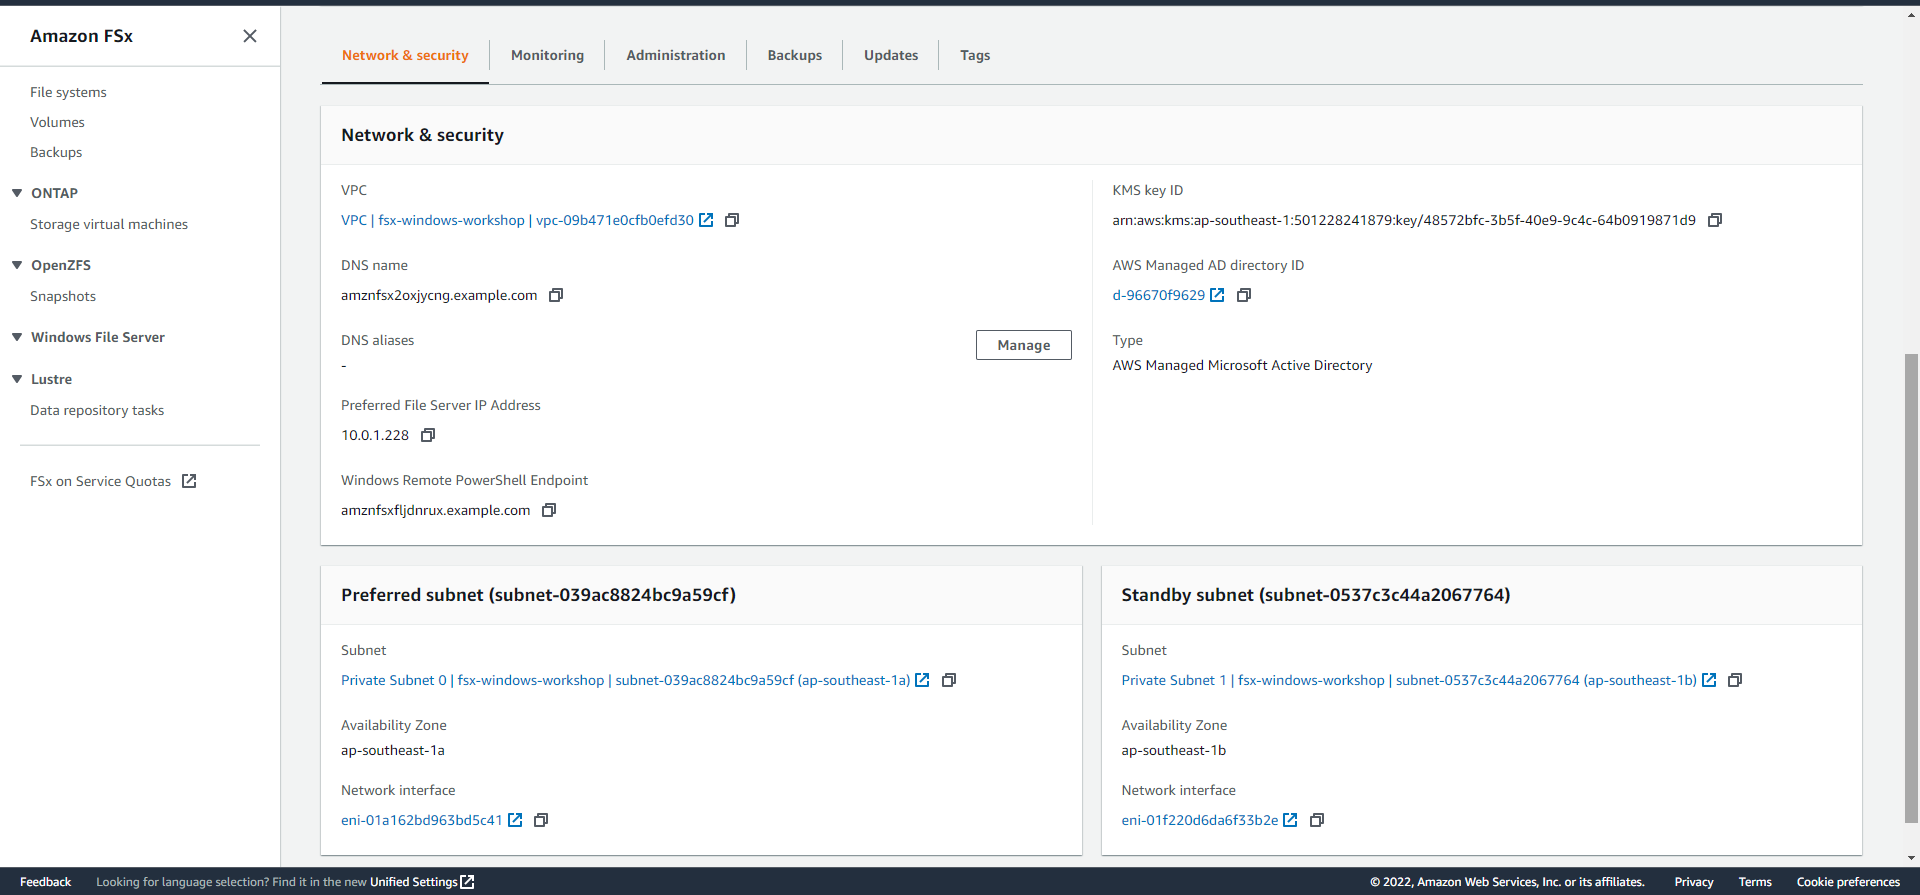1920x895 pixels.
Task: Open external link icon beside FSx on Service Quotas
Action: tap(189, 481)
